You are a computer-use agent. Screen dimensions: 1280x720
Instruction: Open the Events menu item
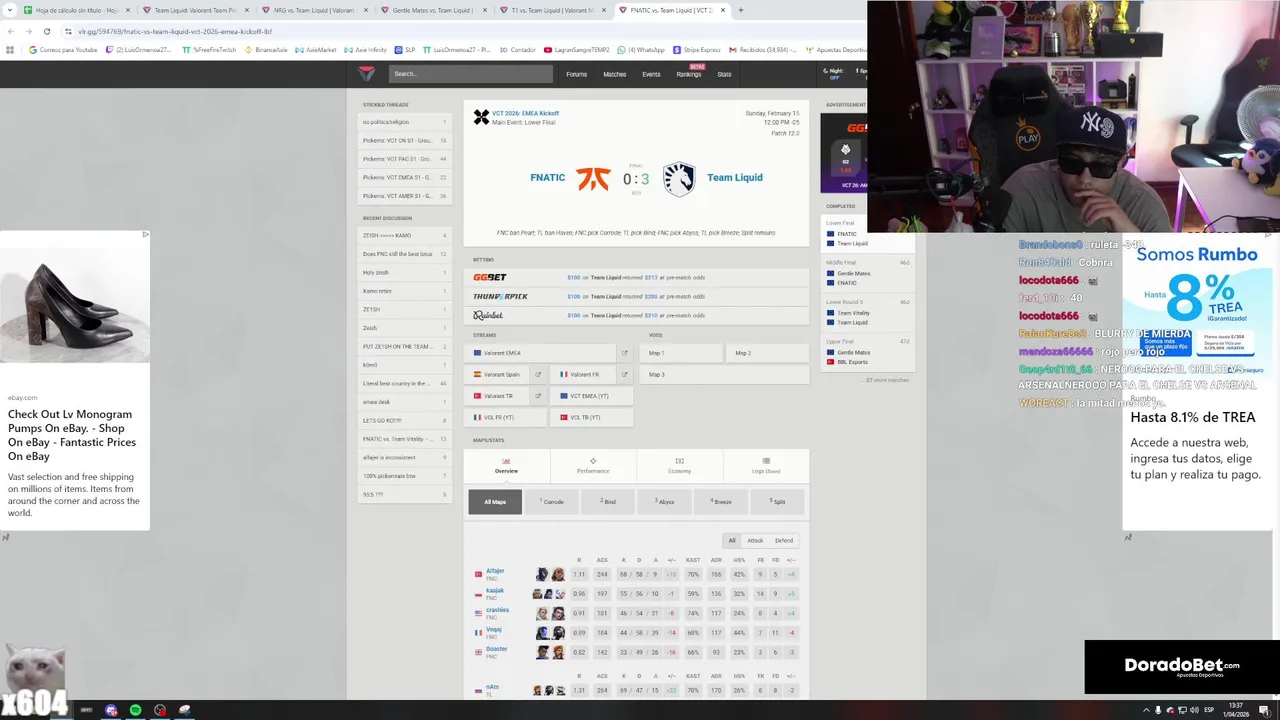(651, 74)
